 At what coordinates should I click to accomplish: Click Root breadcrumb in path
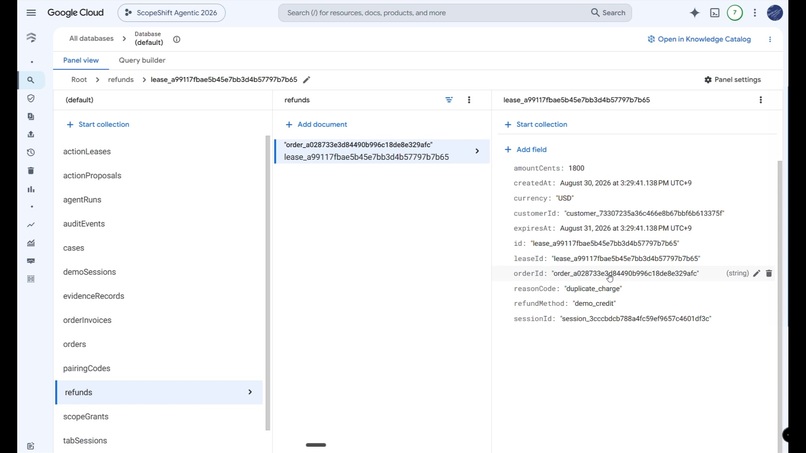79,80
